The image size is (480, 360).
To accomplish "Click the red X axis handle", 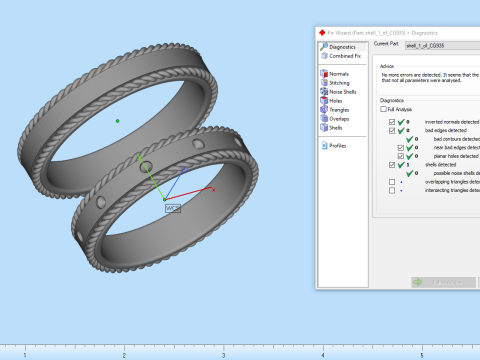I will [213, 190].
